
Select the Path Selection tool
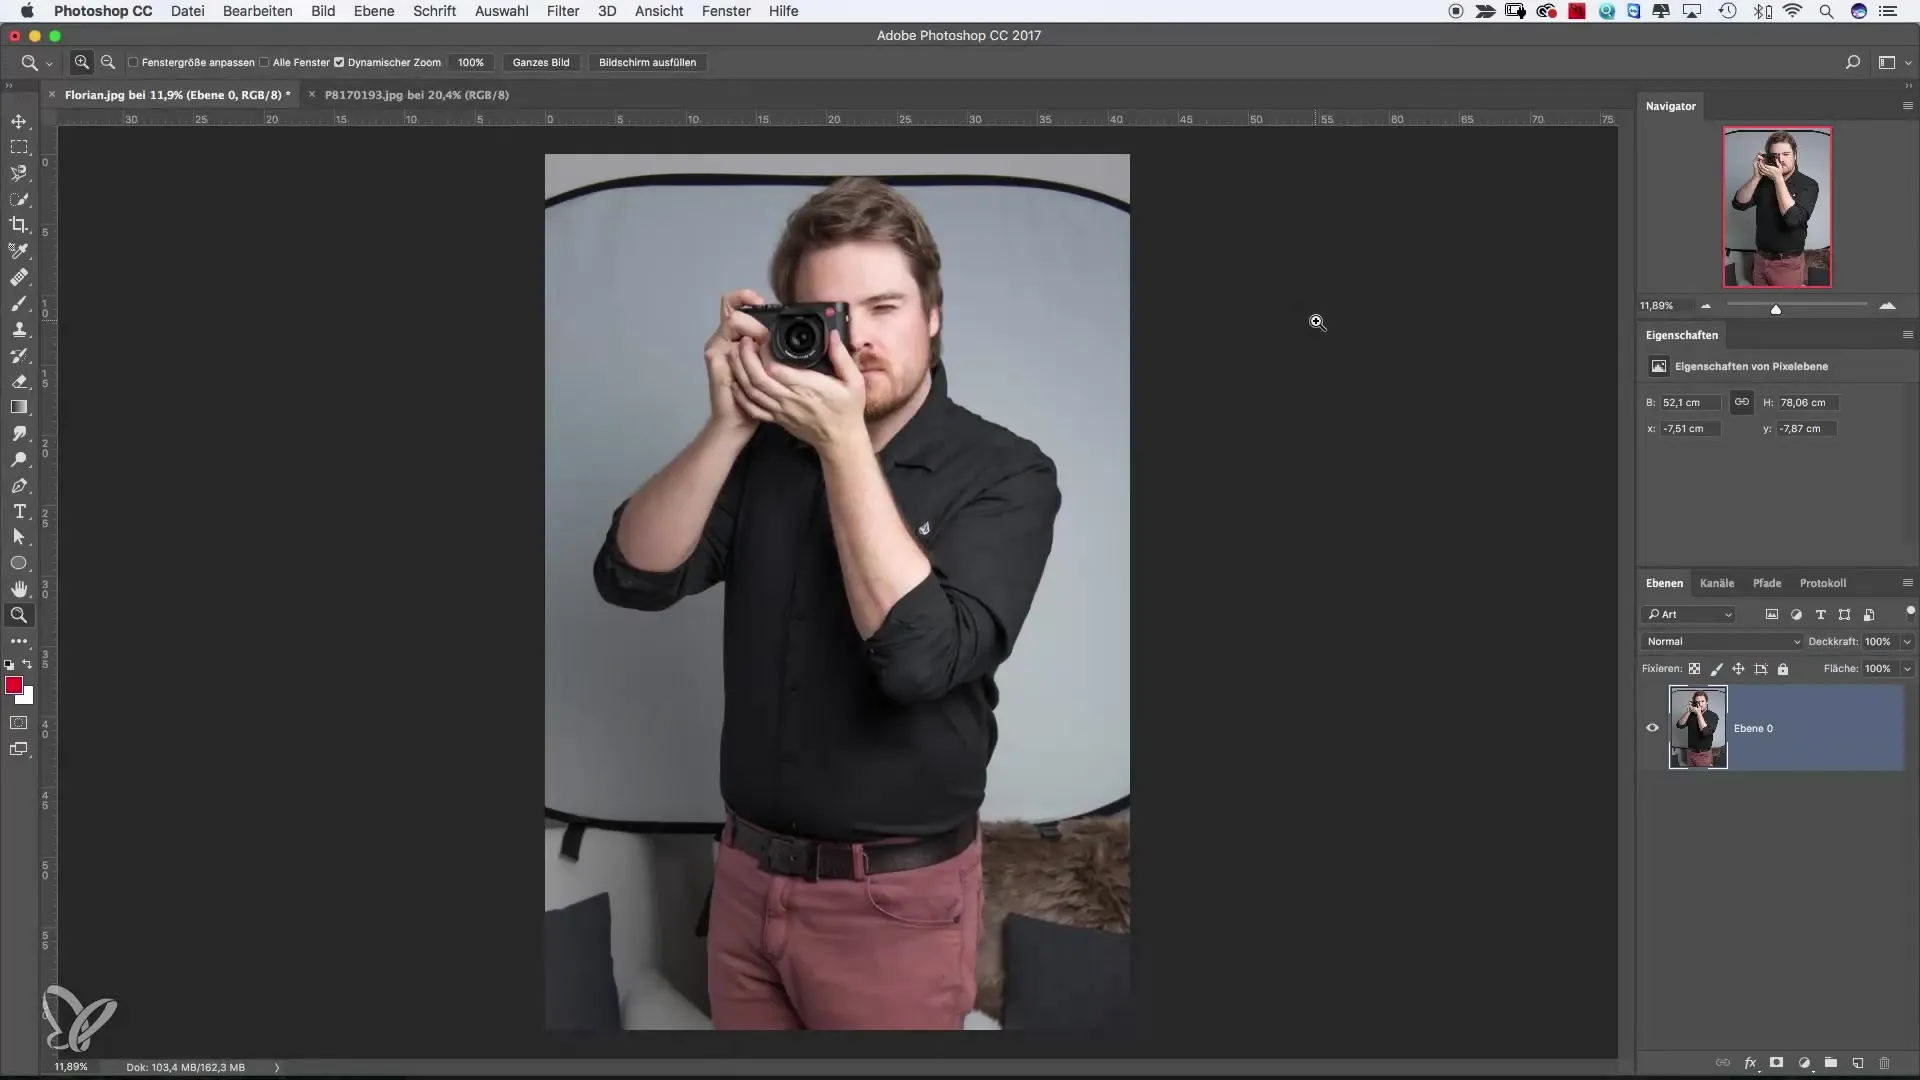pos(19,537)
